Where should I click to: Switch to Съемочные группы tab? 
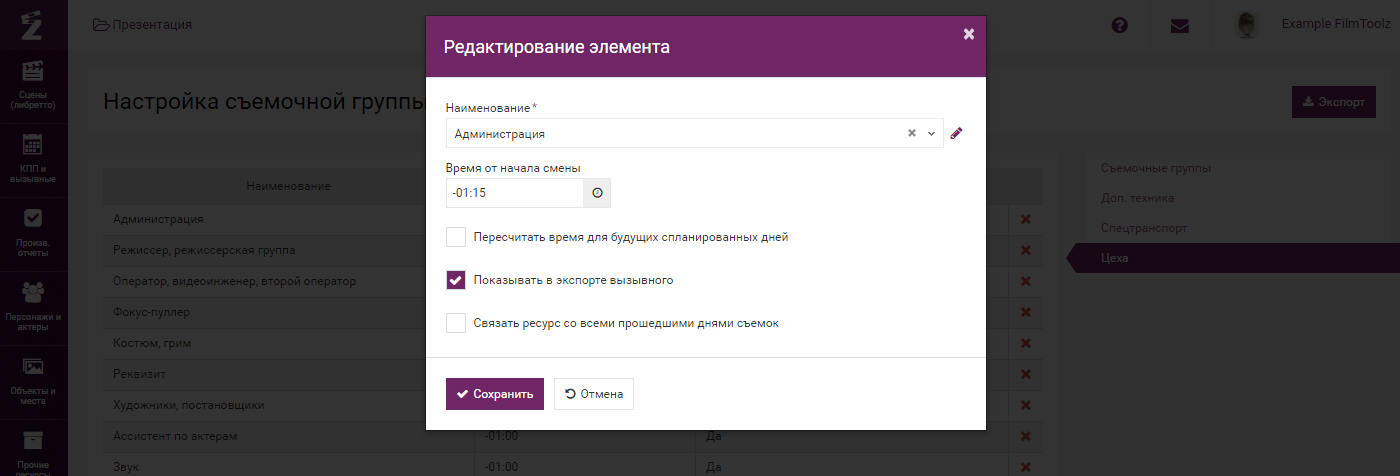point(1156,168)
